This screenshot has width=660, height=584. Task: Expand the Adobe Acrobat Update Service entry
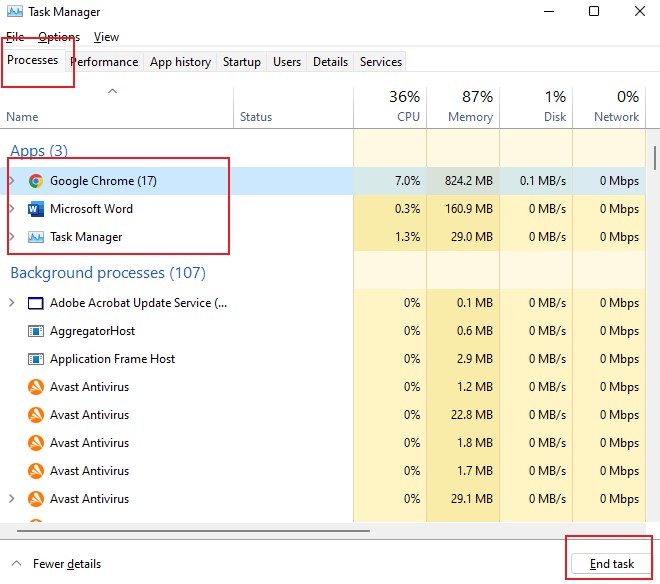(x=12, y=303)
